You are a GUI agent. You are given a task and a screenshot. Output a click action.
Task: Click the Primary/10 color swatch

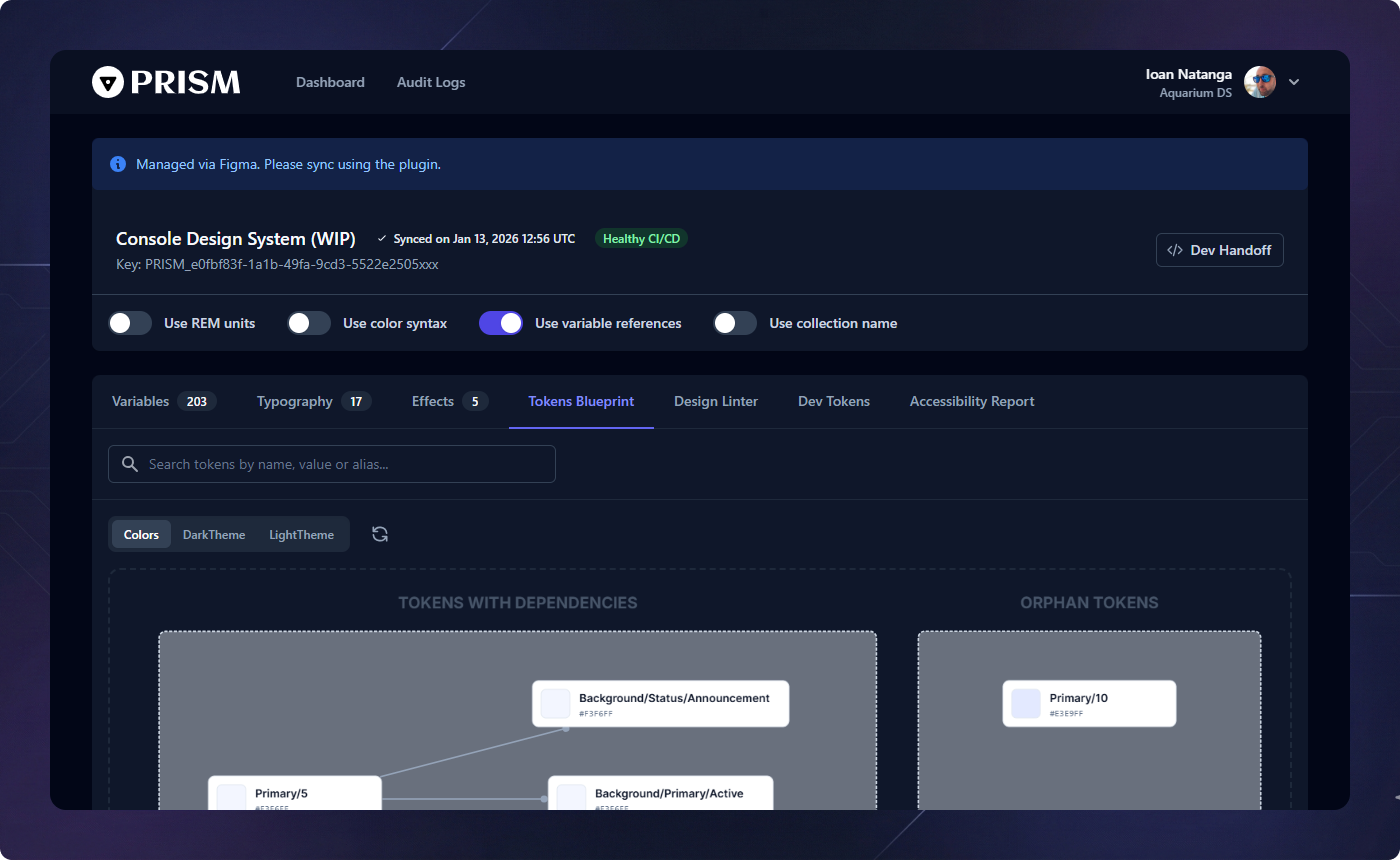click(x=1024, y=703)
